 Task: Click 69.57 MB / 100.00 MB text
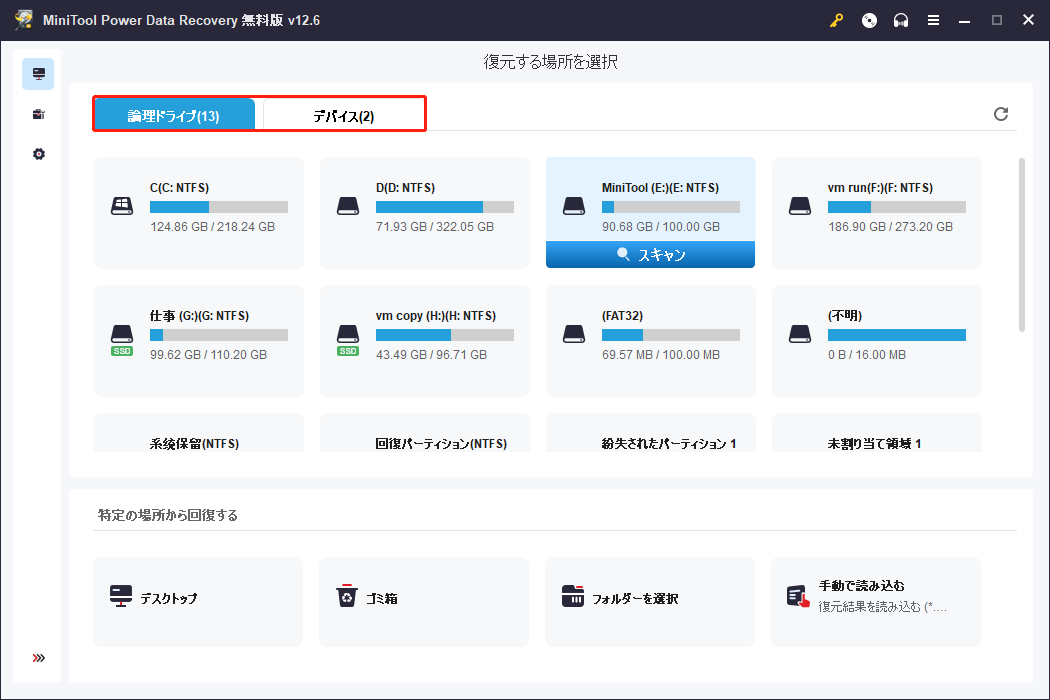pos(661,354)
